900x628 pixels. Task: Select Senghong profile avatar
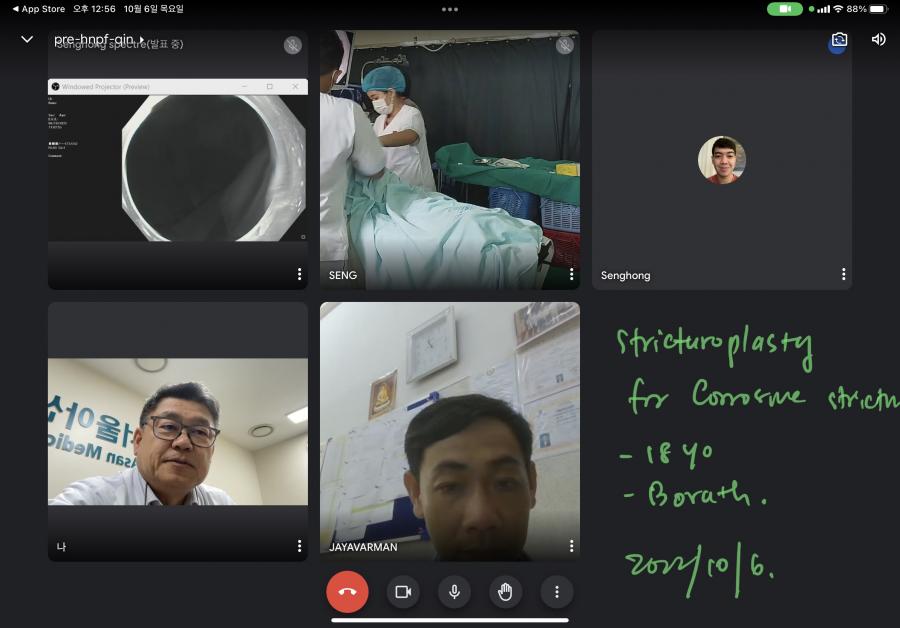click(722, 160)
